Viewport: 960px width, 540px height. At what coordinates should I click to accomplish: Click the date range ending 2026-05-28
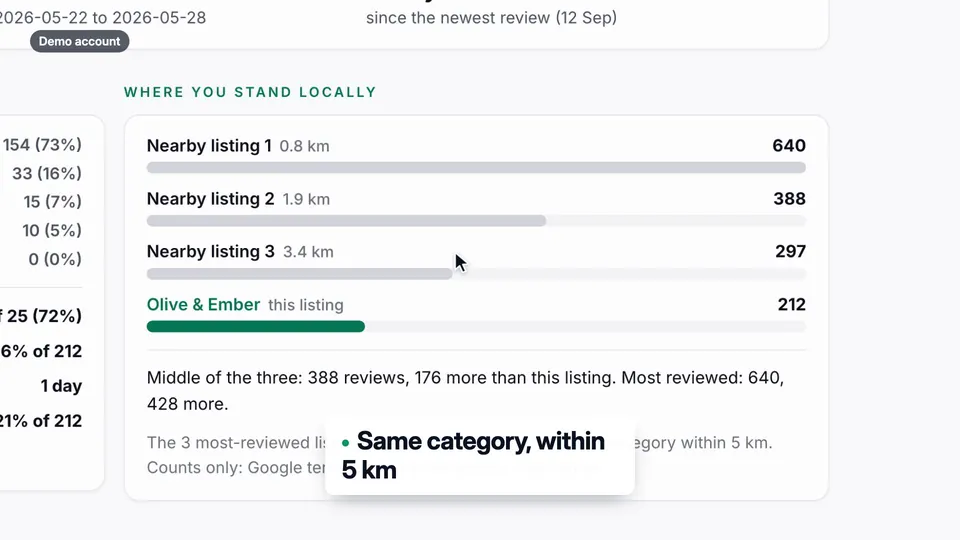[103, 18]
